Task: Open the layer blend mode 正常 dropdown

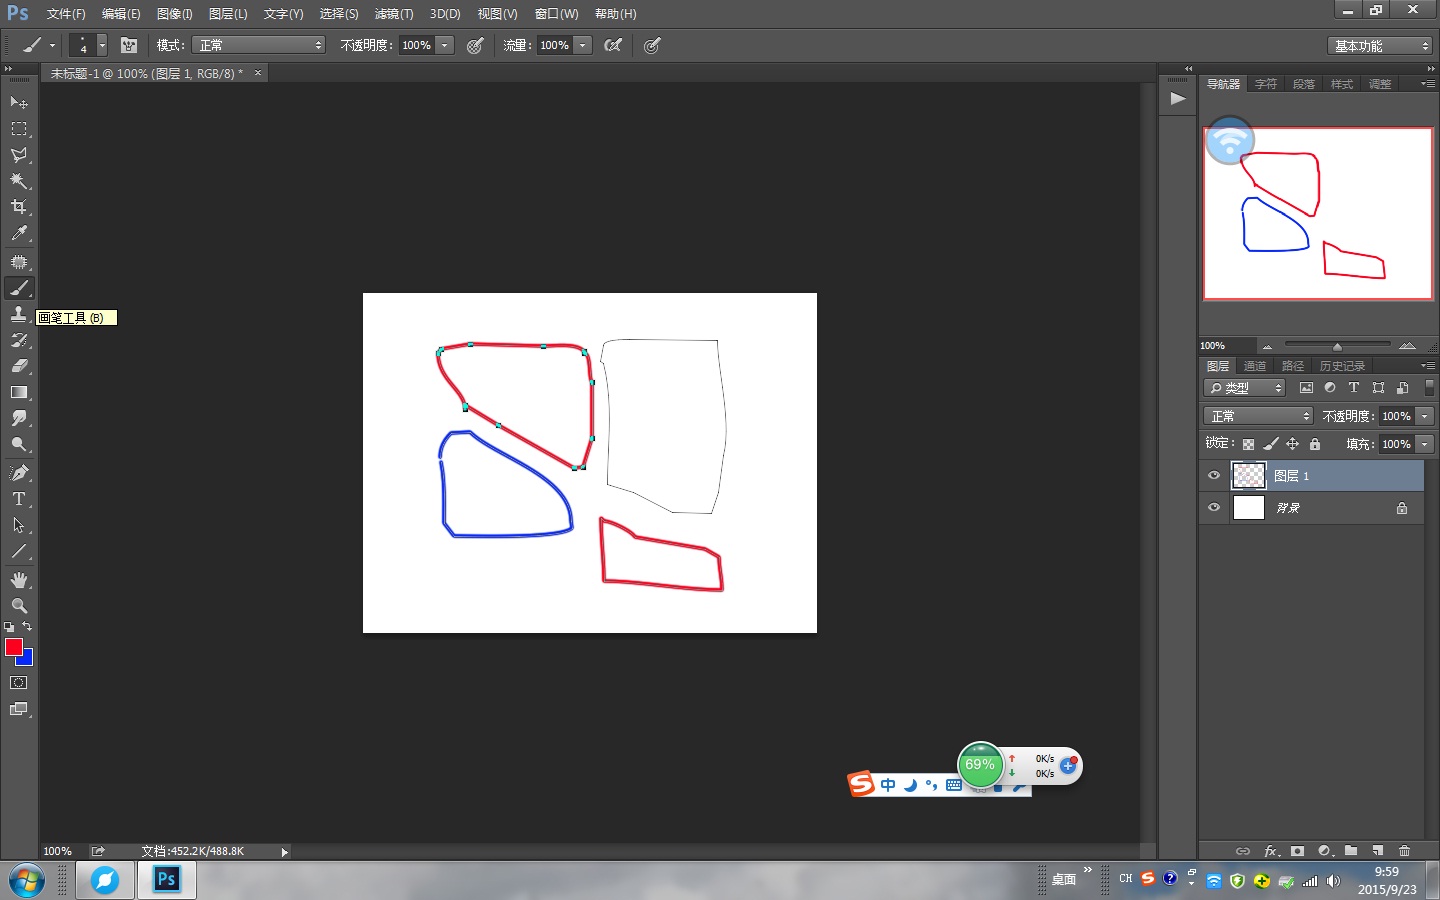Action: pos(1258,416)
